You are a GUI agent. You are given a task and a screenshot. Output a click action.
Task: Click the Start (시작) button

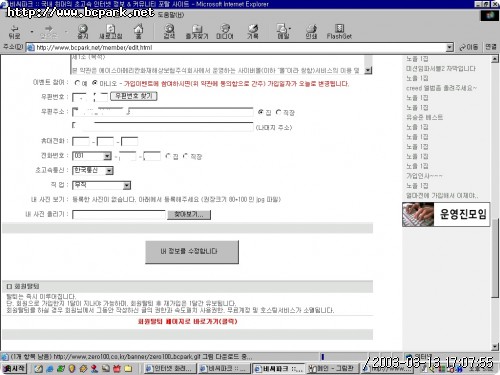pos(14,368)
